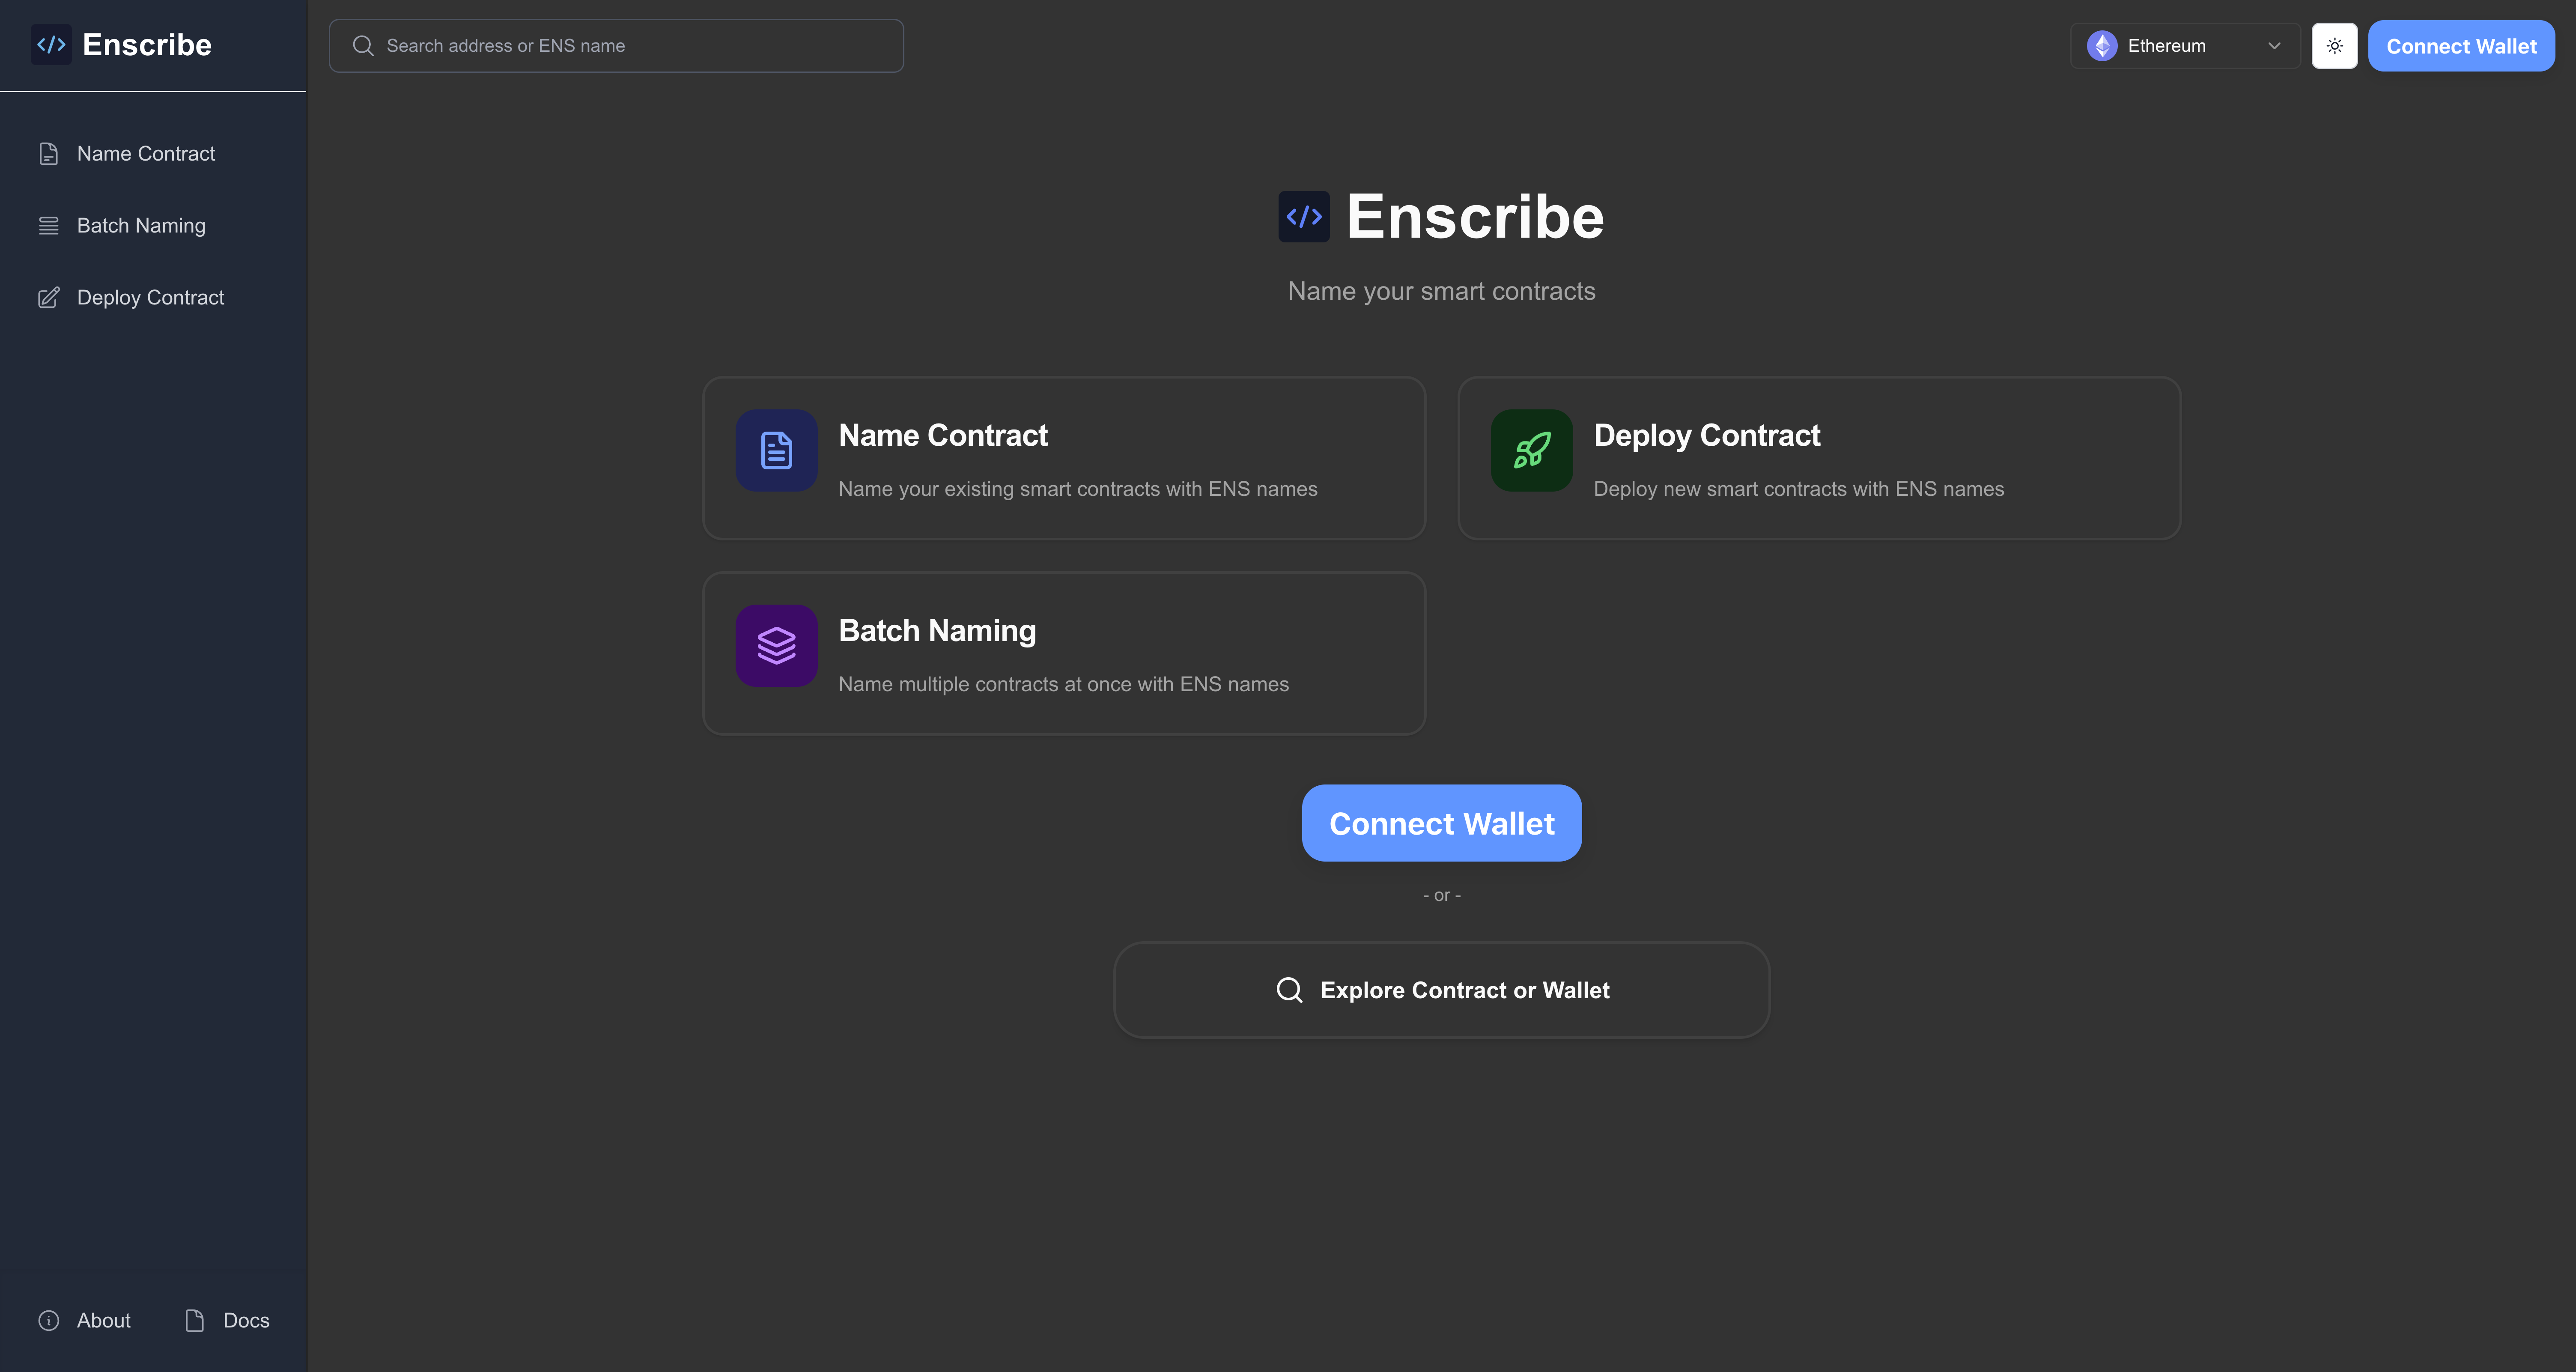The height and width of the screenshot is (1372, 2576).
Task: Select the Name Contract document icon in sidebar
Action: pyautogui.click(x=49, y=153)
